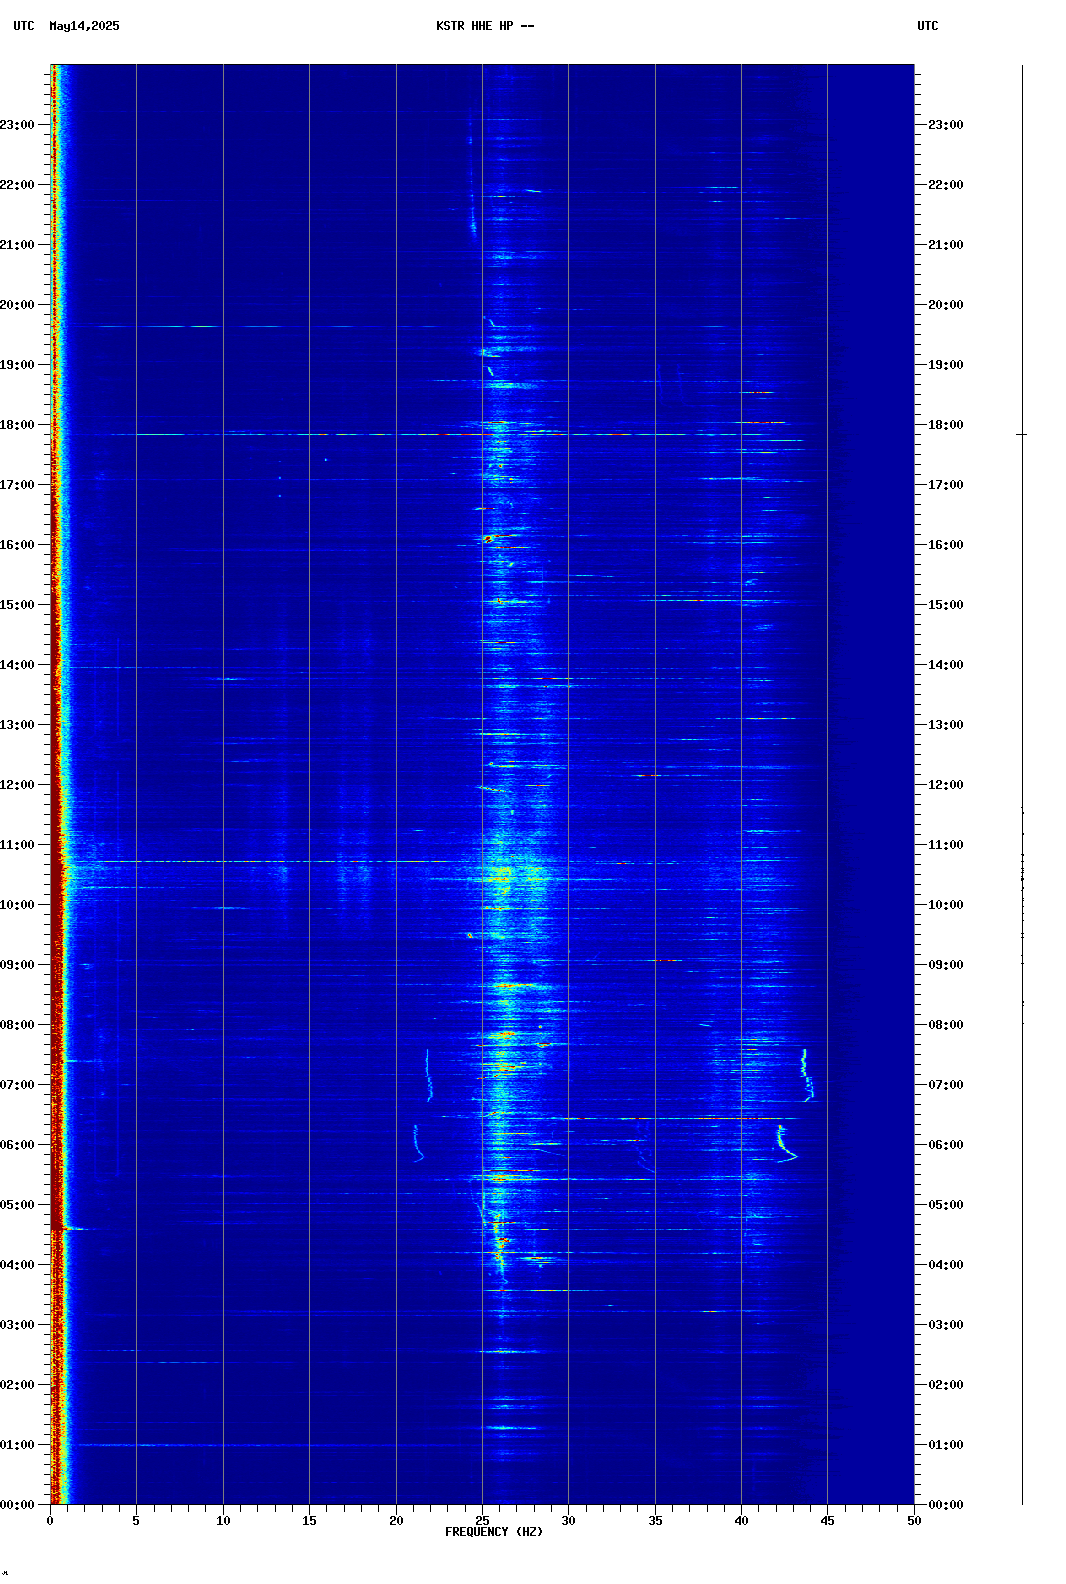Click the 35 Hz frequency axis label
The height and width of the screenshot is (1584, 1066).
tap(655, 1521)
